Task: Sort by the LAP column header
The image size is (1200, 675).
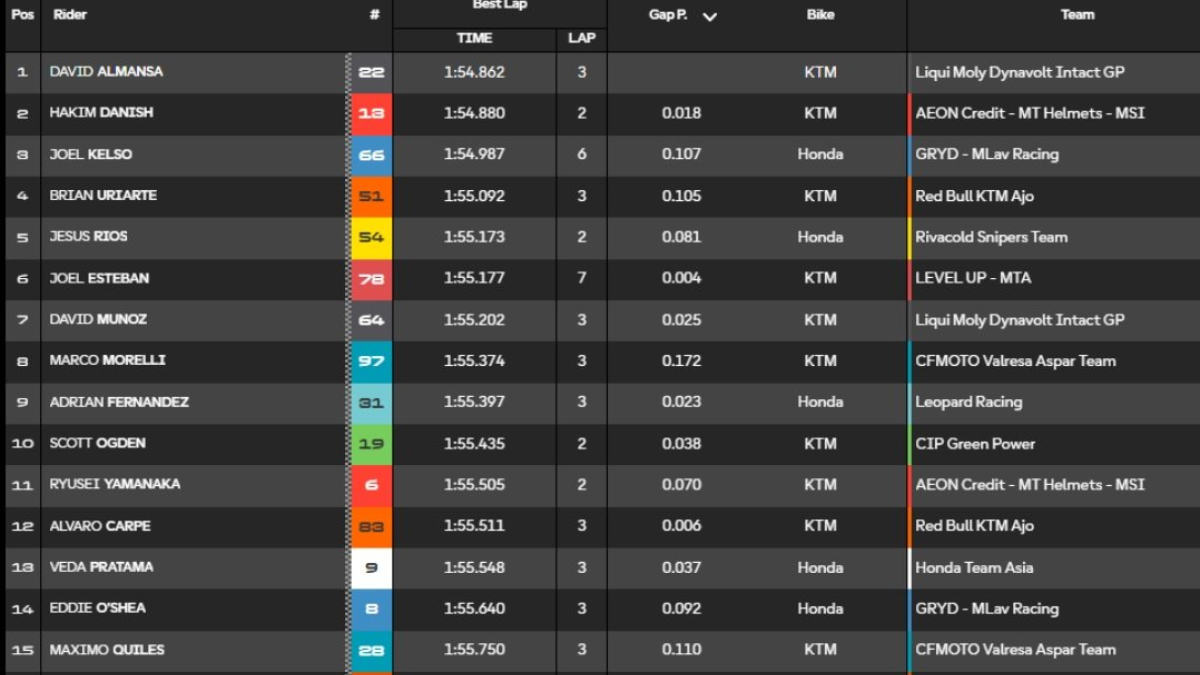Action: tap(582, 38)
